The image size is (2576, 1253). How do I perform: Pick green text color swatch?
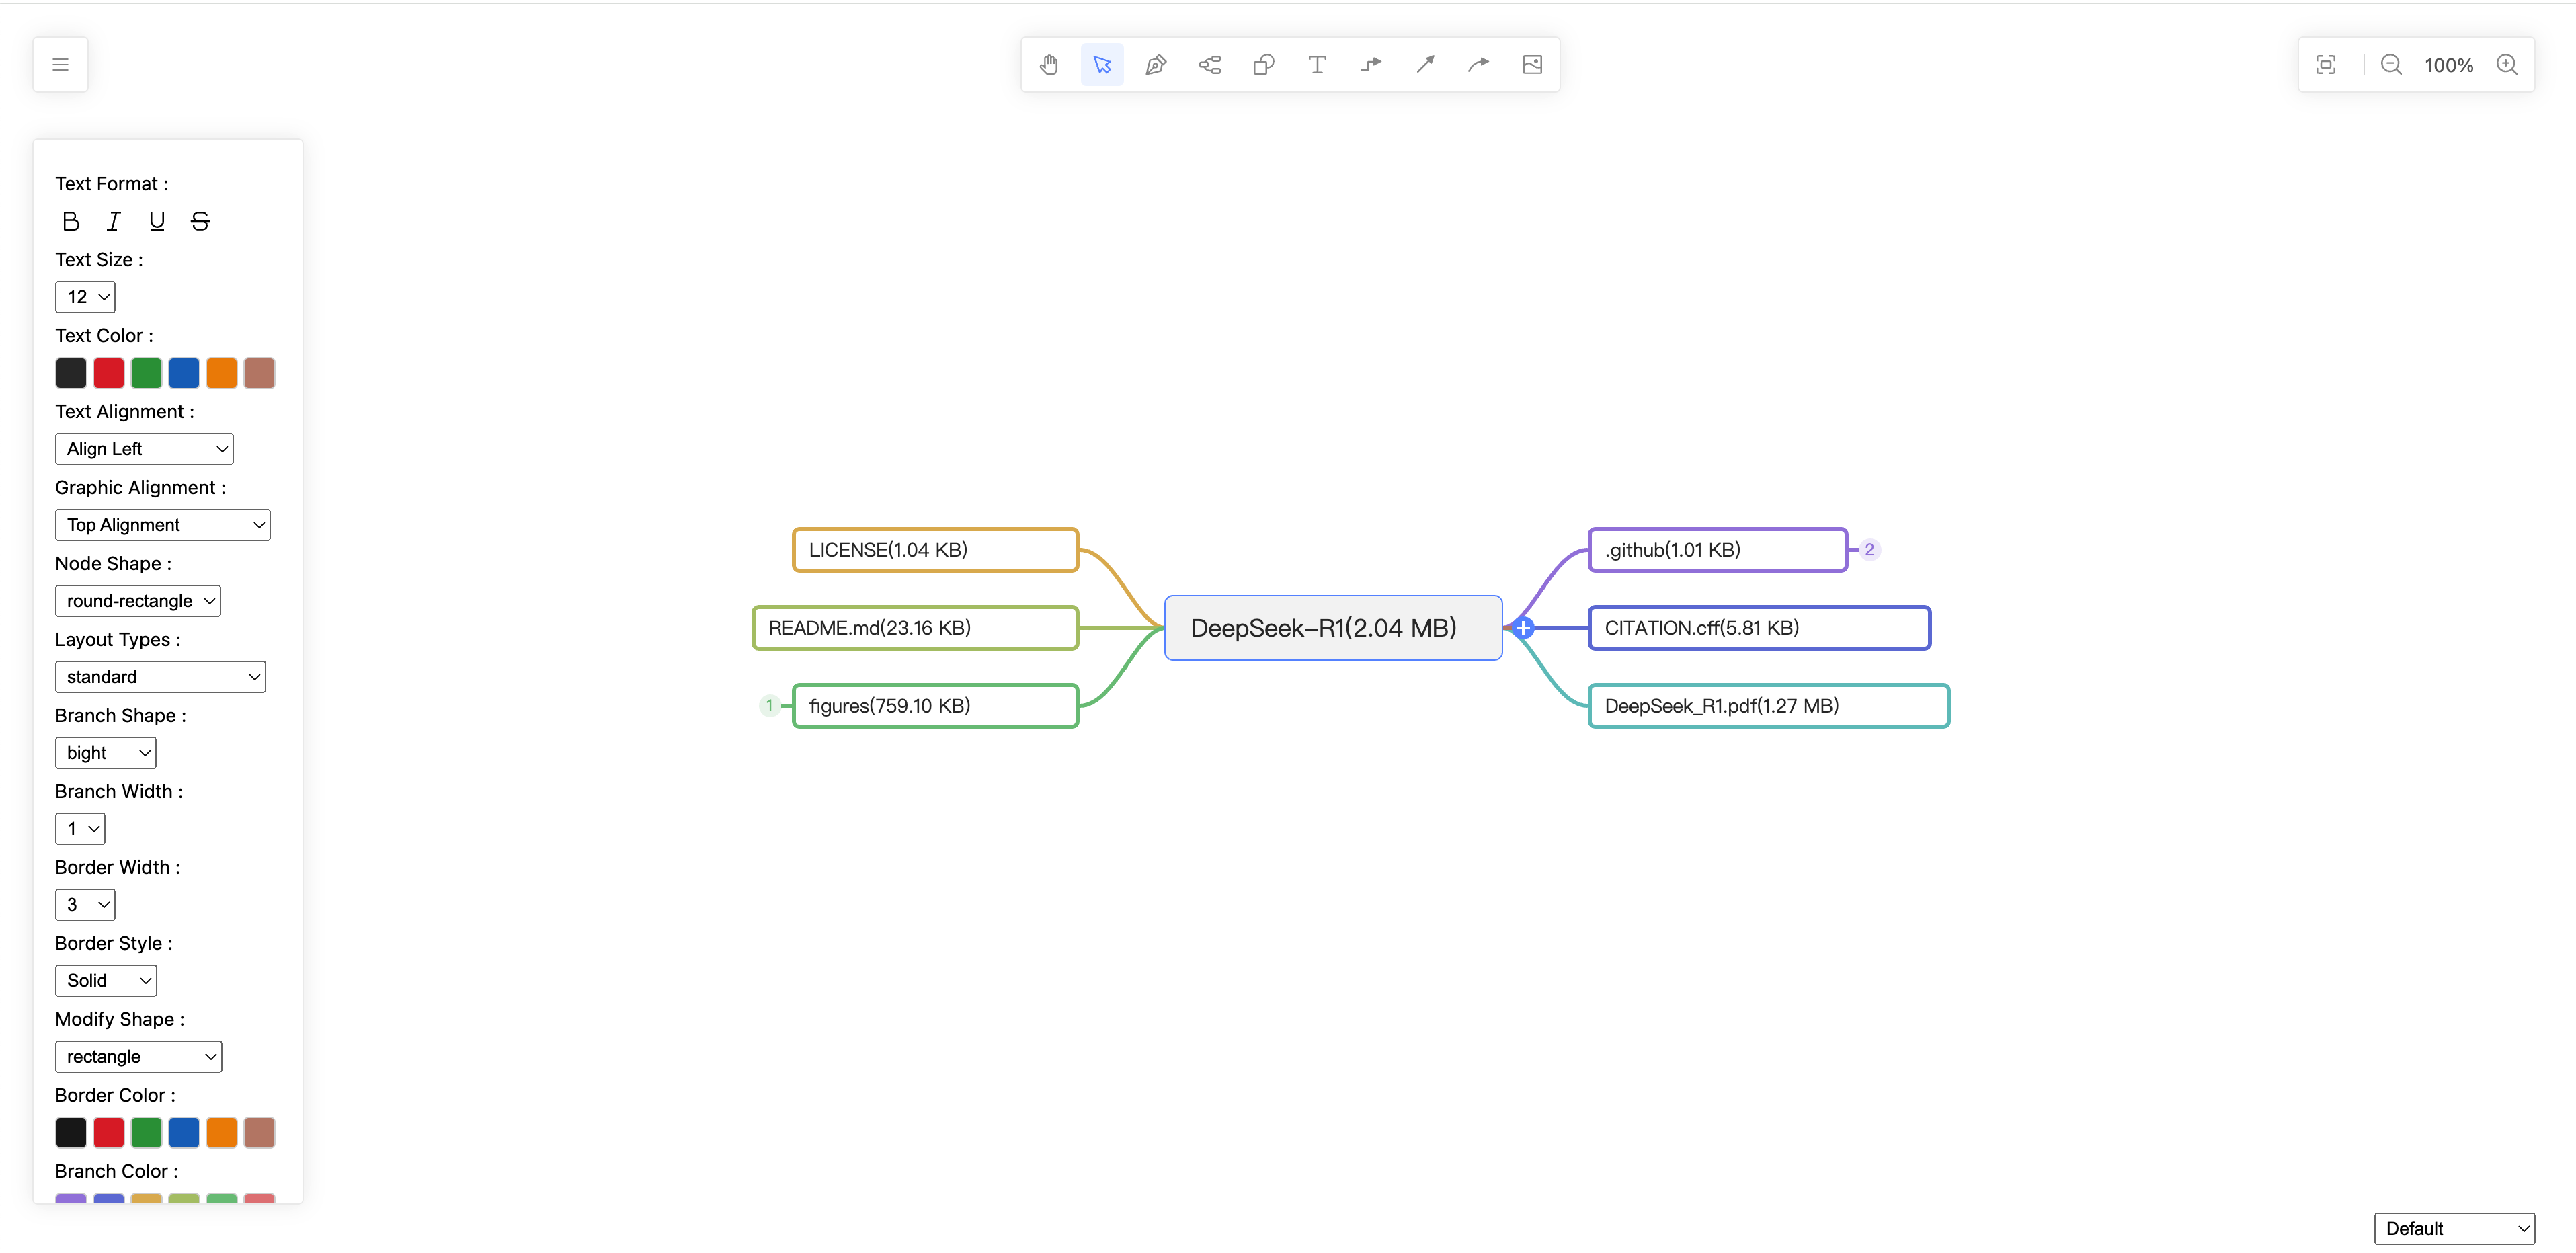tap(146, 373)
